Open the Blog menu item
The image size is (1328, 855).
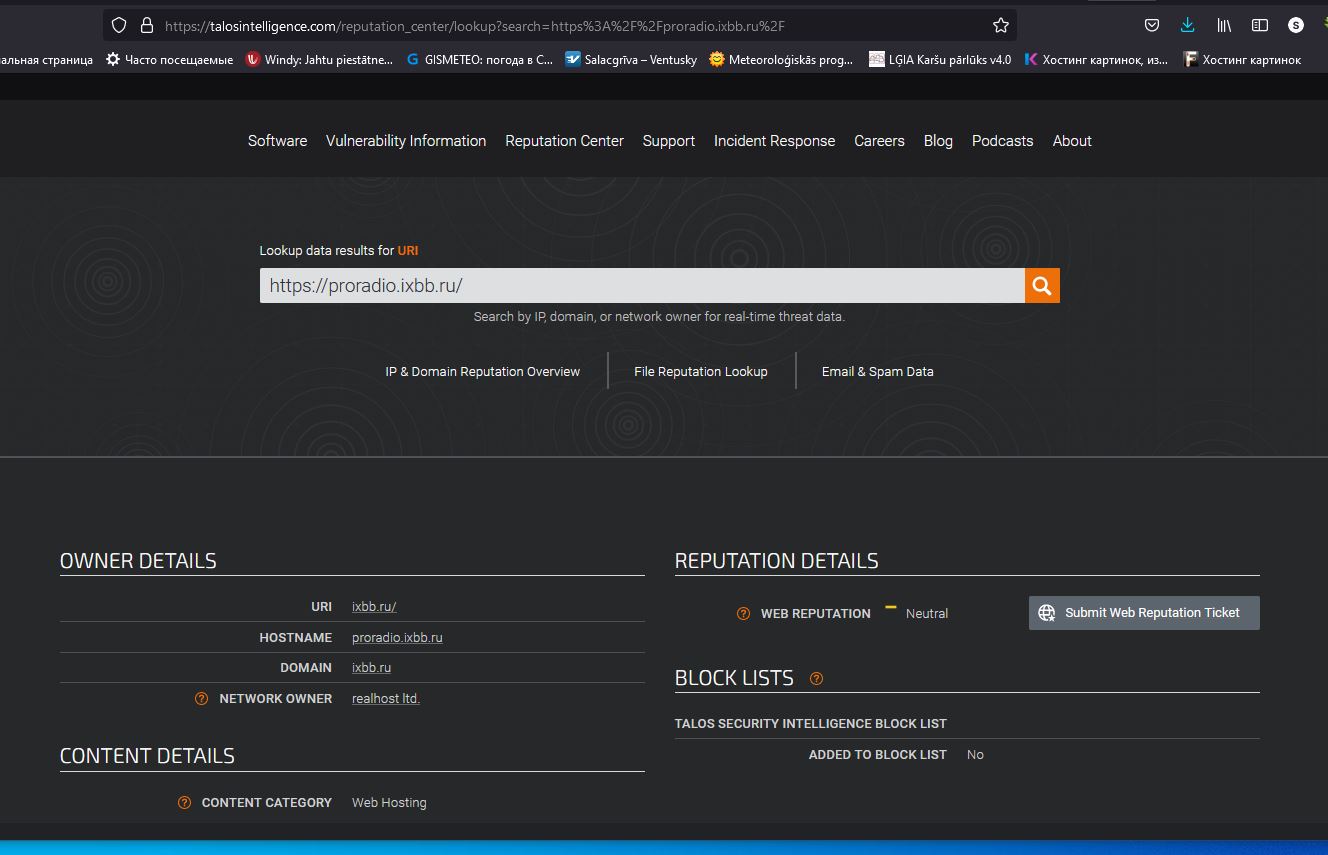coord(938,141)
